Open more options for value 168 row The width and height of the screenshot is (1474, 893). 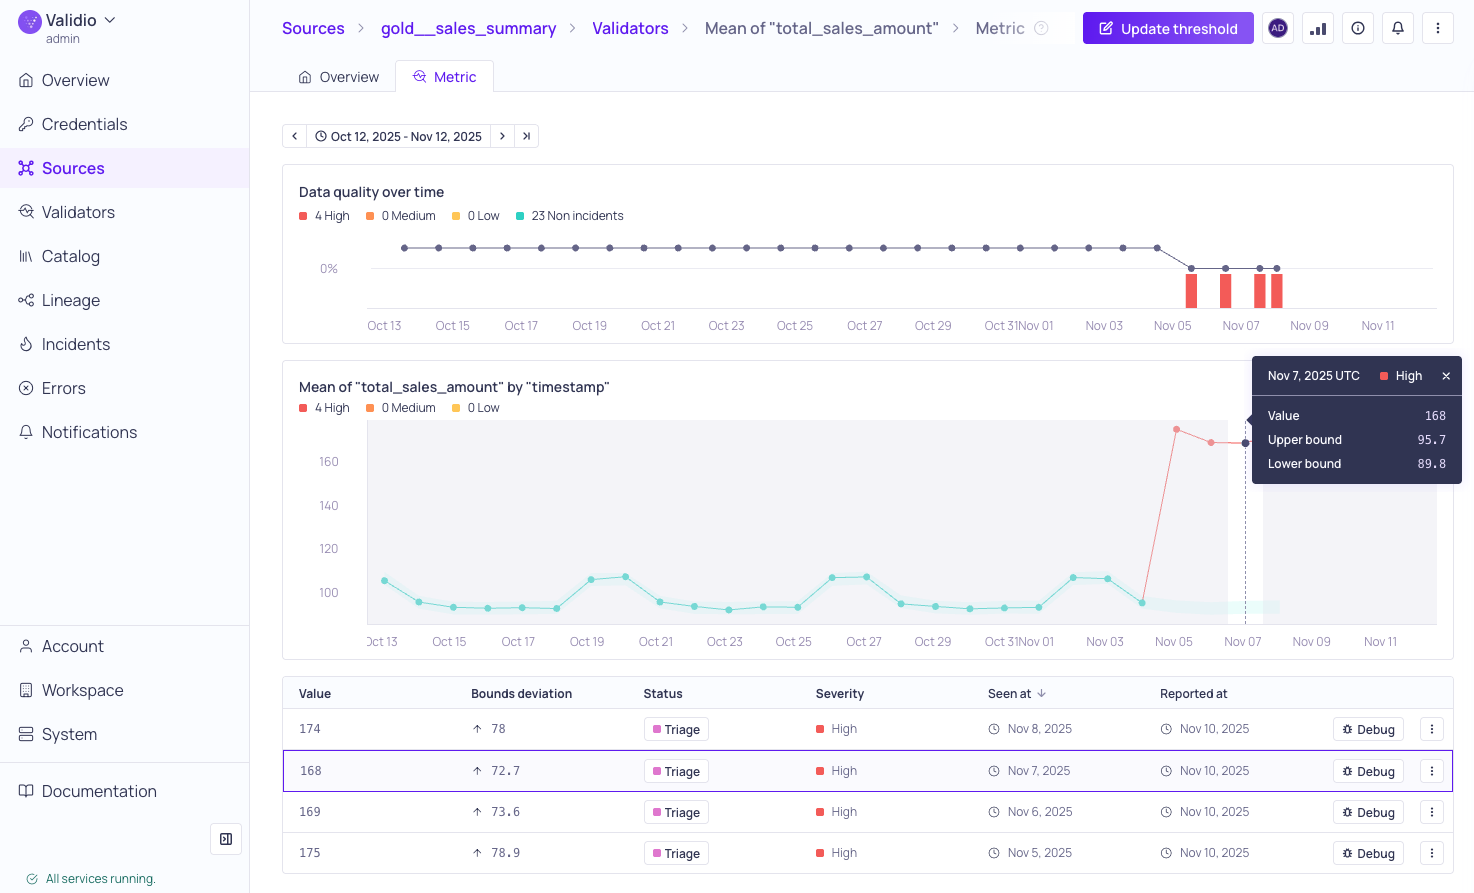[x=1432, y=771]
